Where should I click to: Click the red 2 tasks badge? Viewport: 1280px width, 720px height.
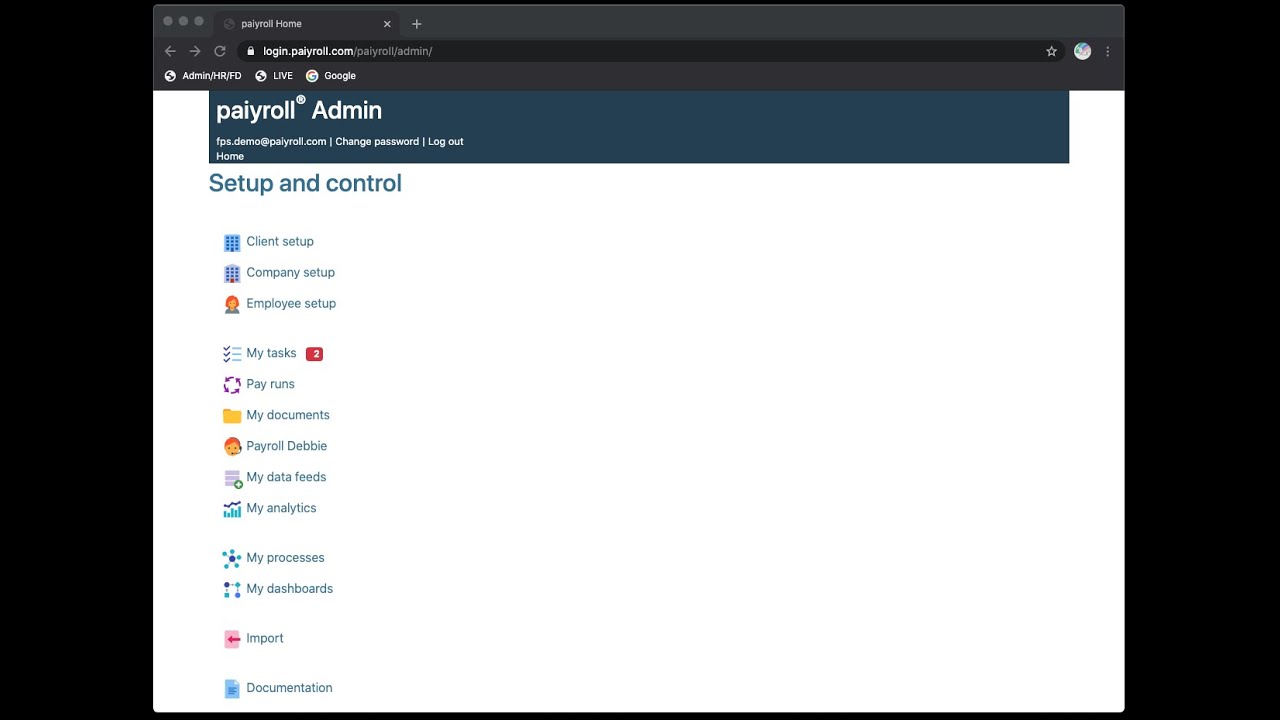click(x=314, y=354)
